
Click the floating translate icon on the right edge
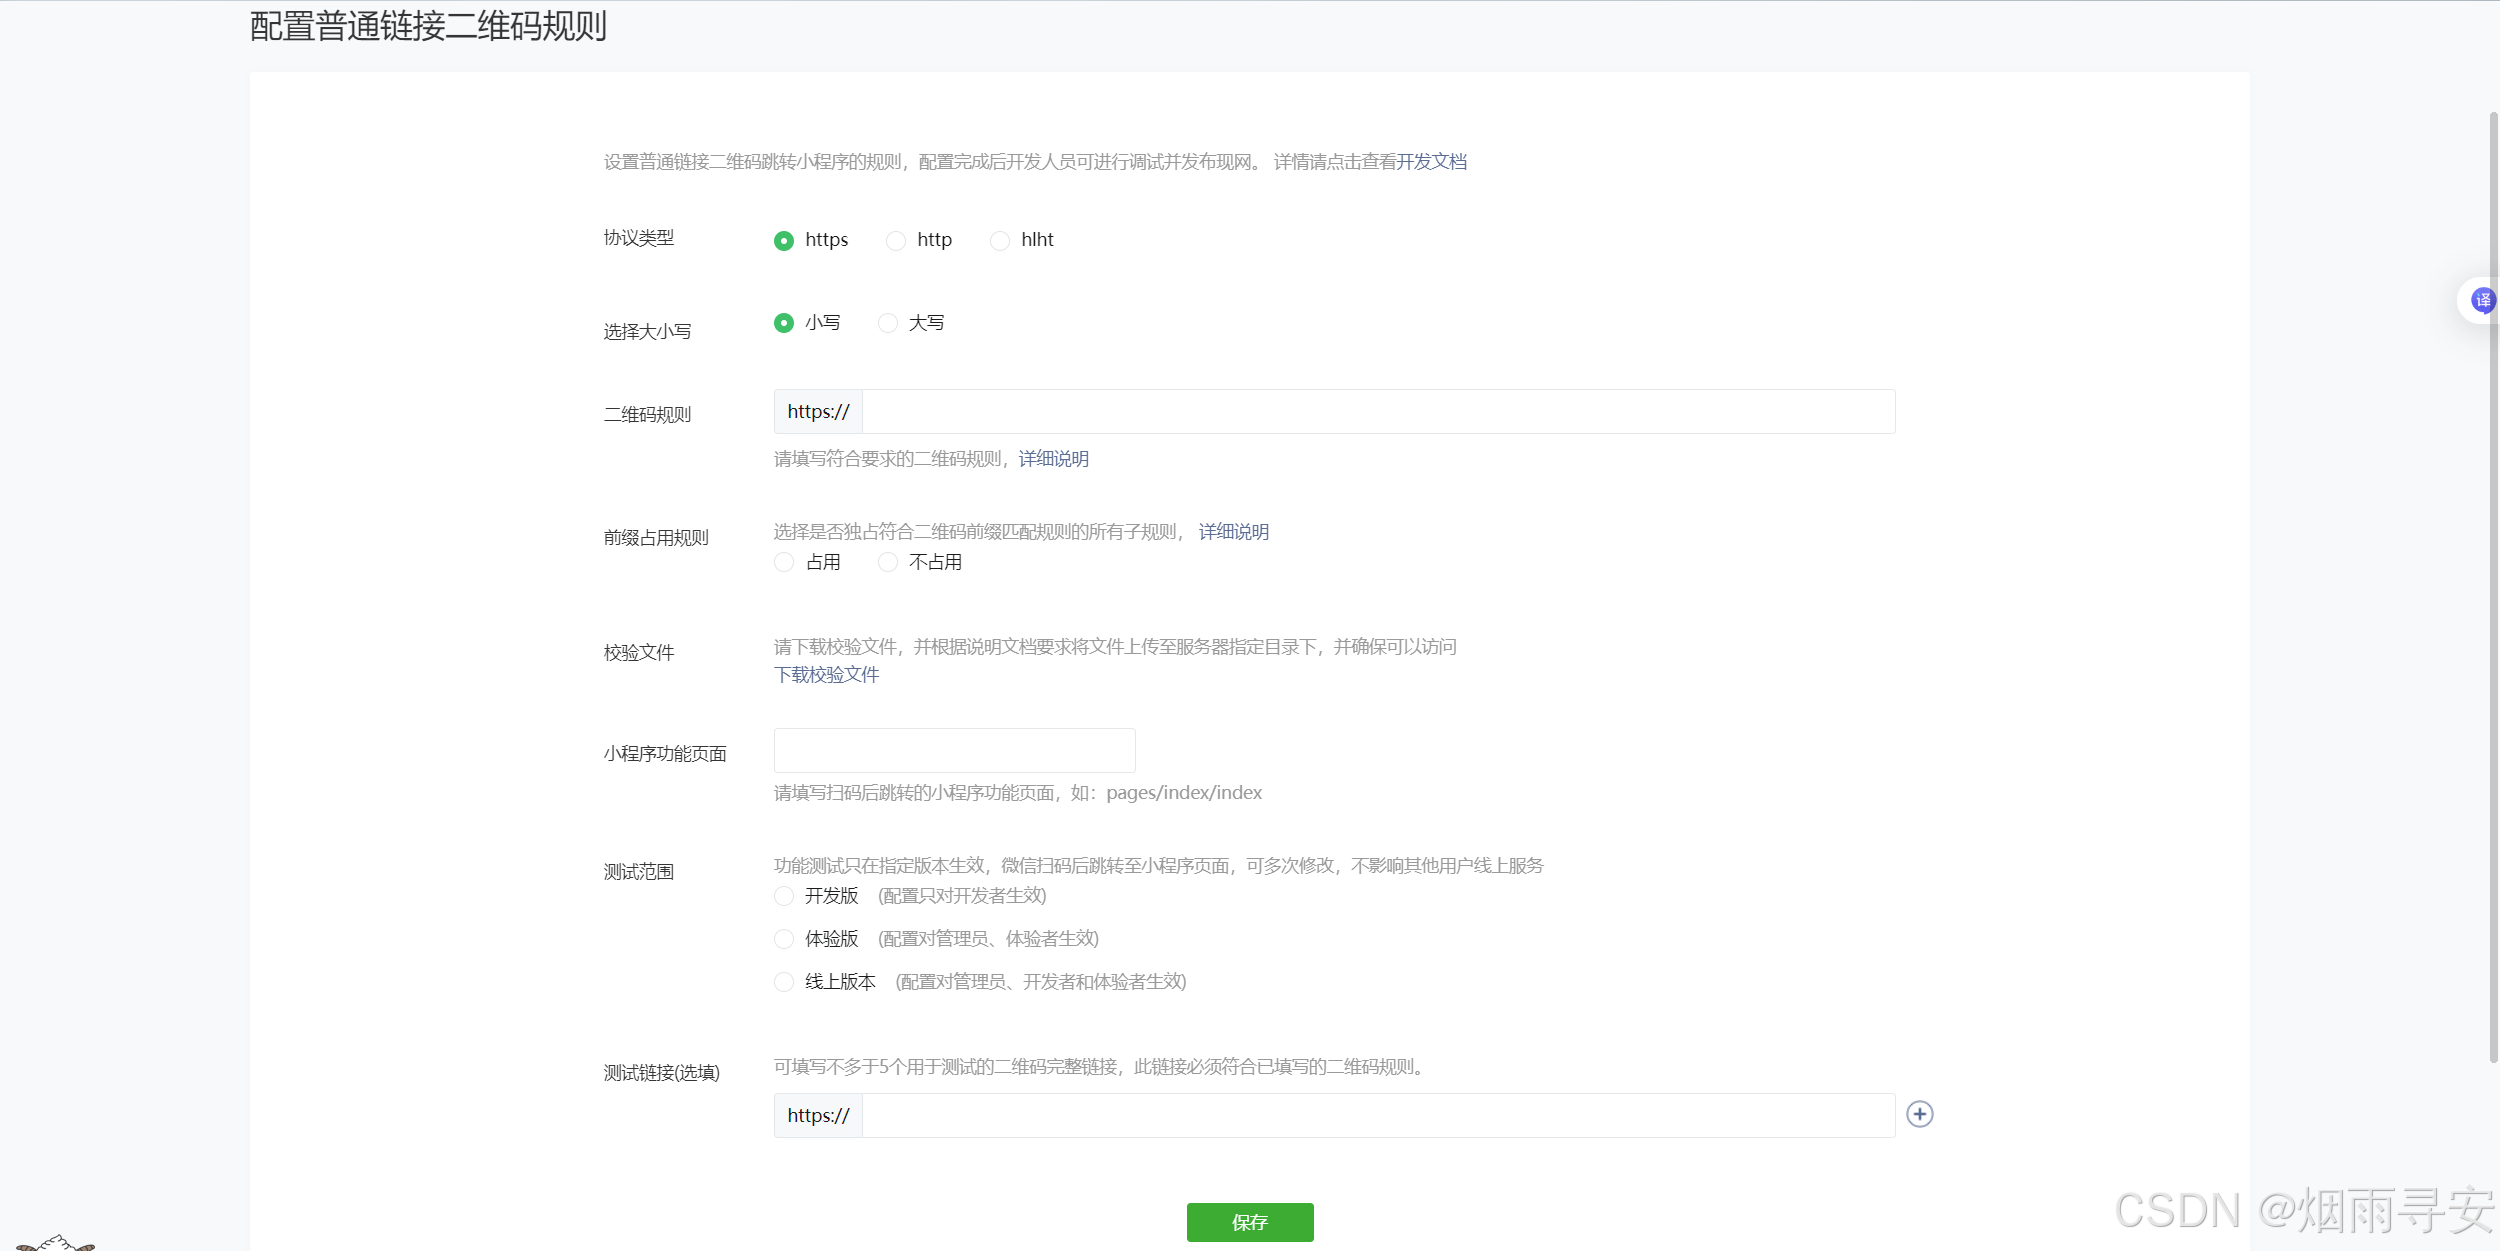[x=2482, y=300]
